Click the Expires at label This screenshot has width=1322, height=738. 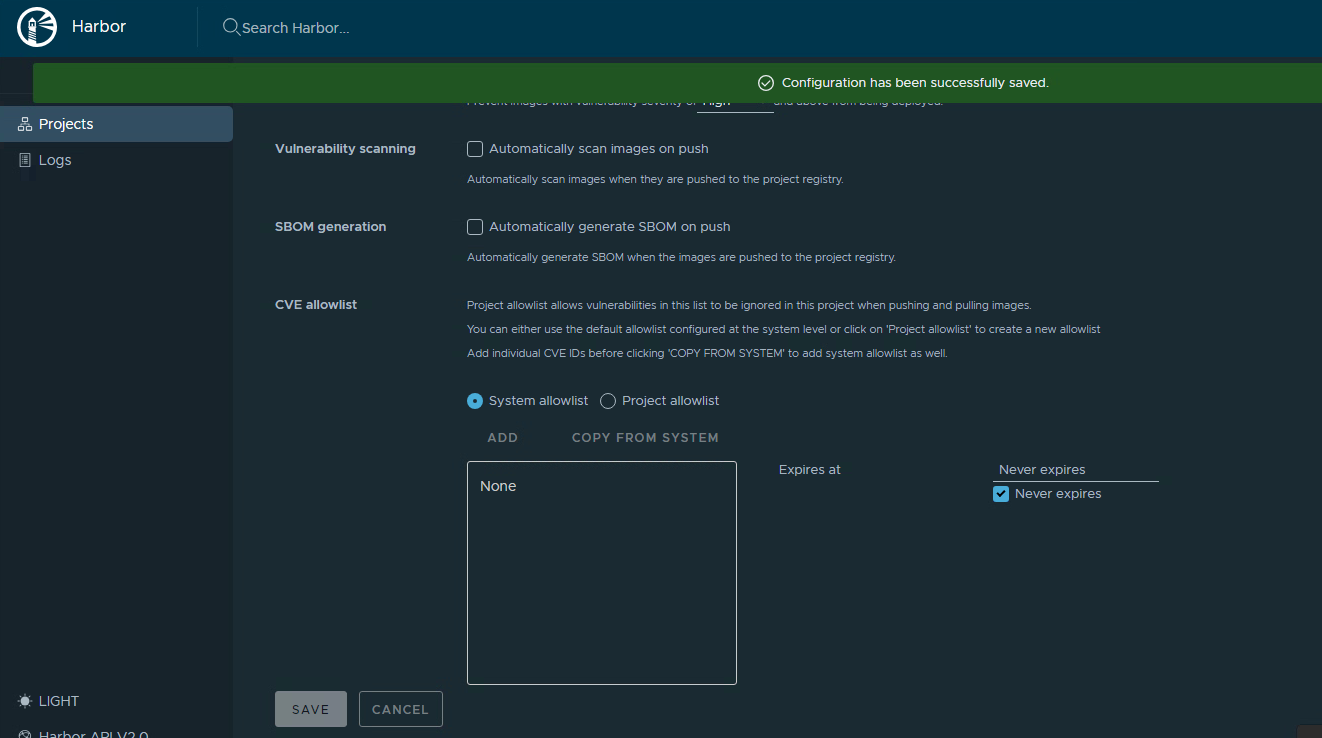pyautogui.click(x=810, y=470)
